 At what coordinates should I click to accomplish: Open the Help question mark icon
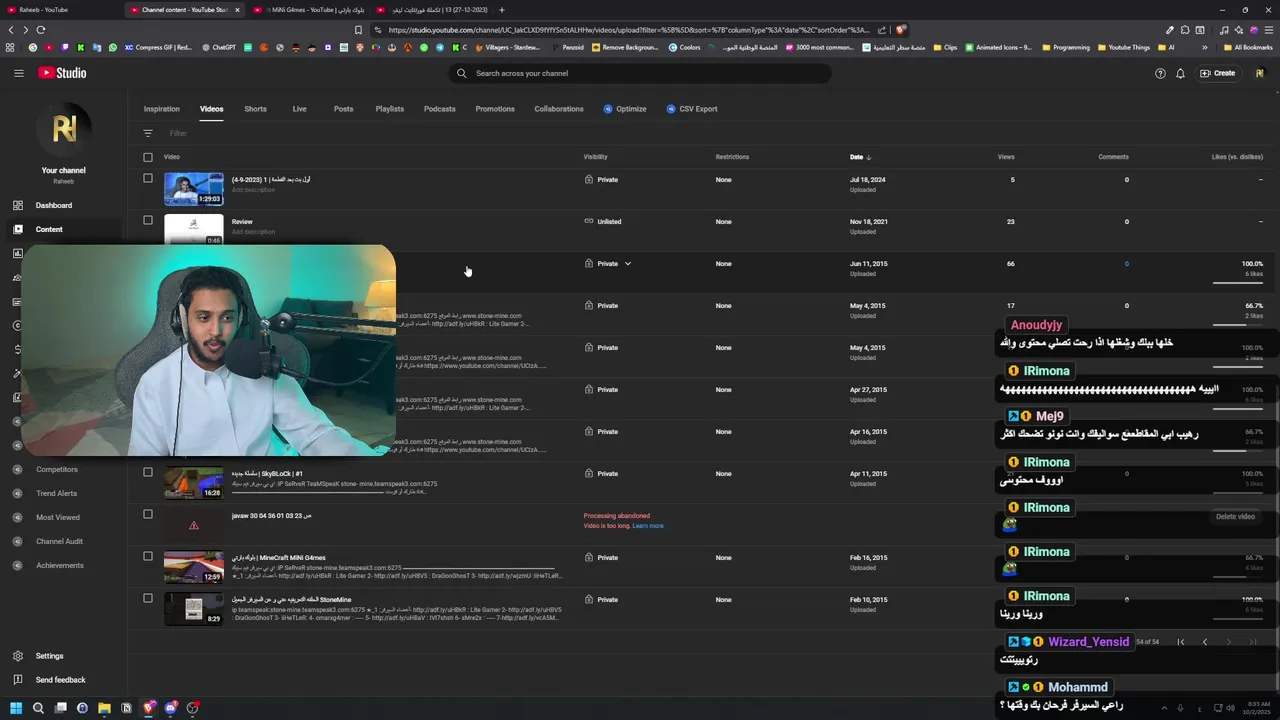1160,73
